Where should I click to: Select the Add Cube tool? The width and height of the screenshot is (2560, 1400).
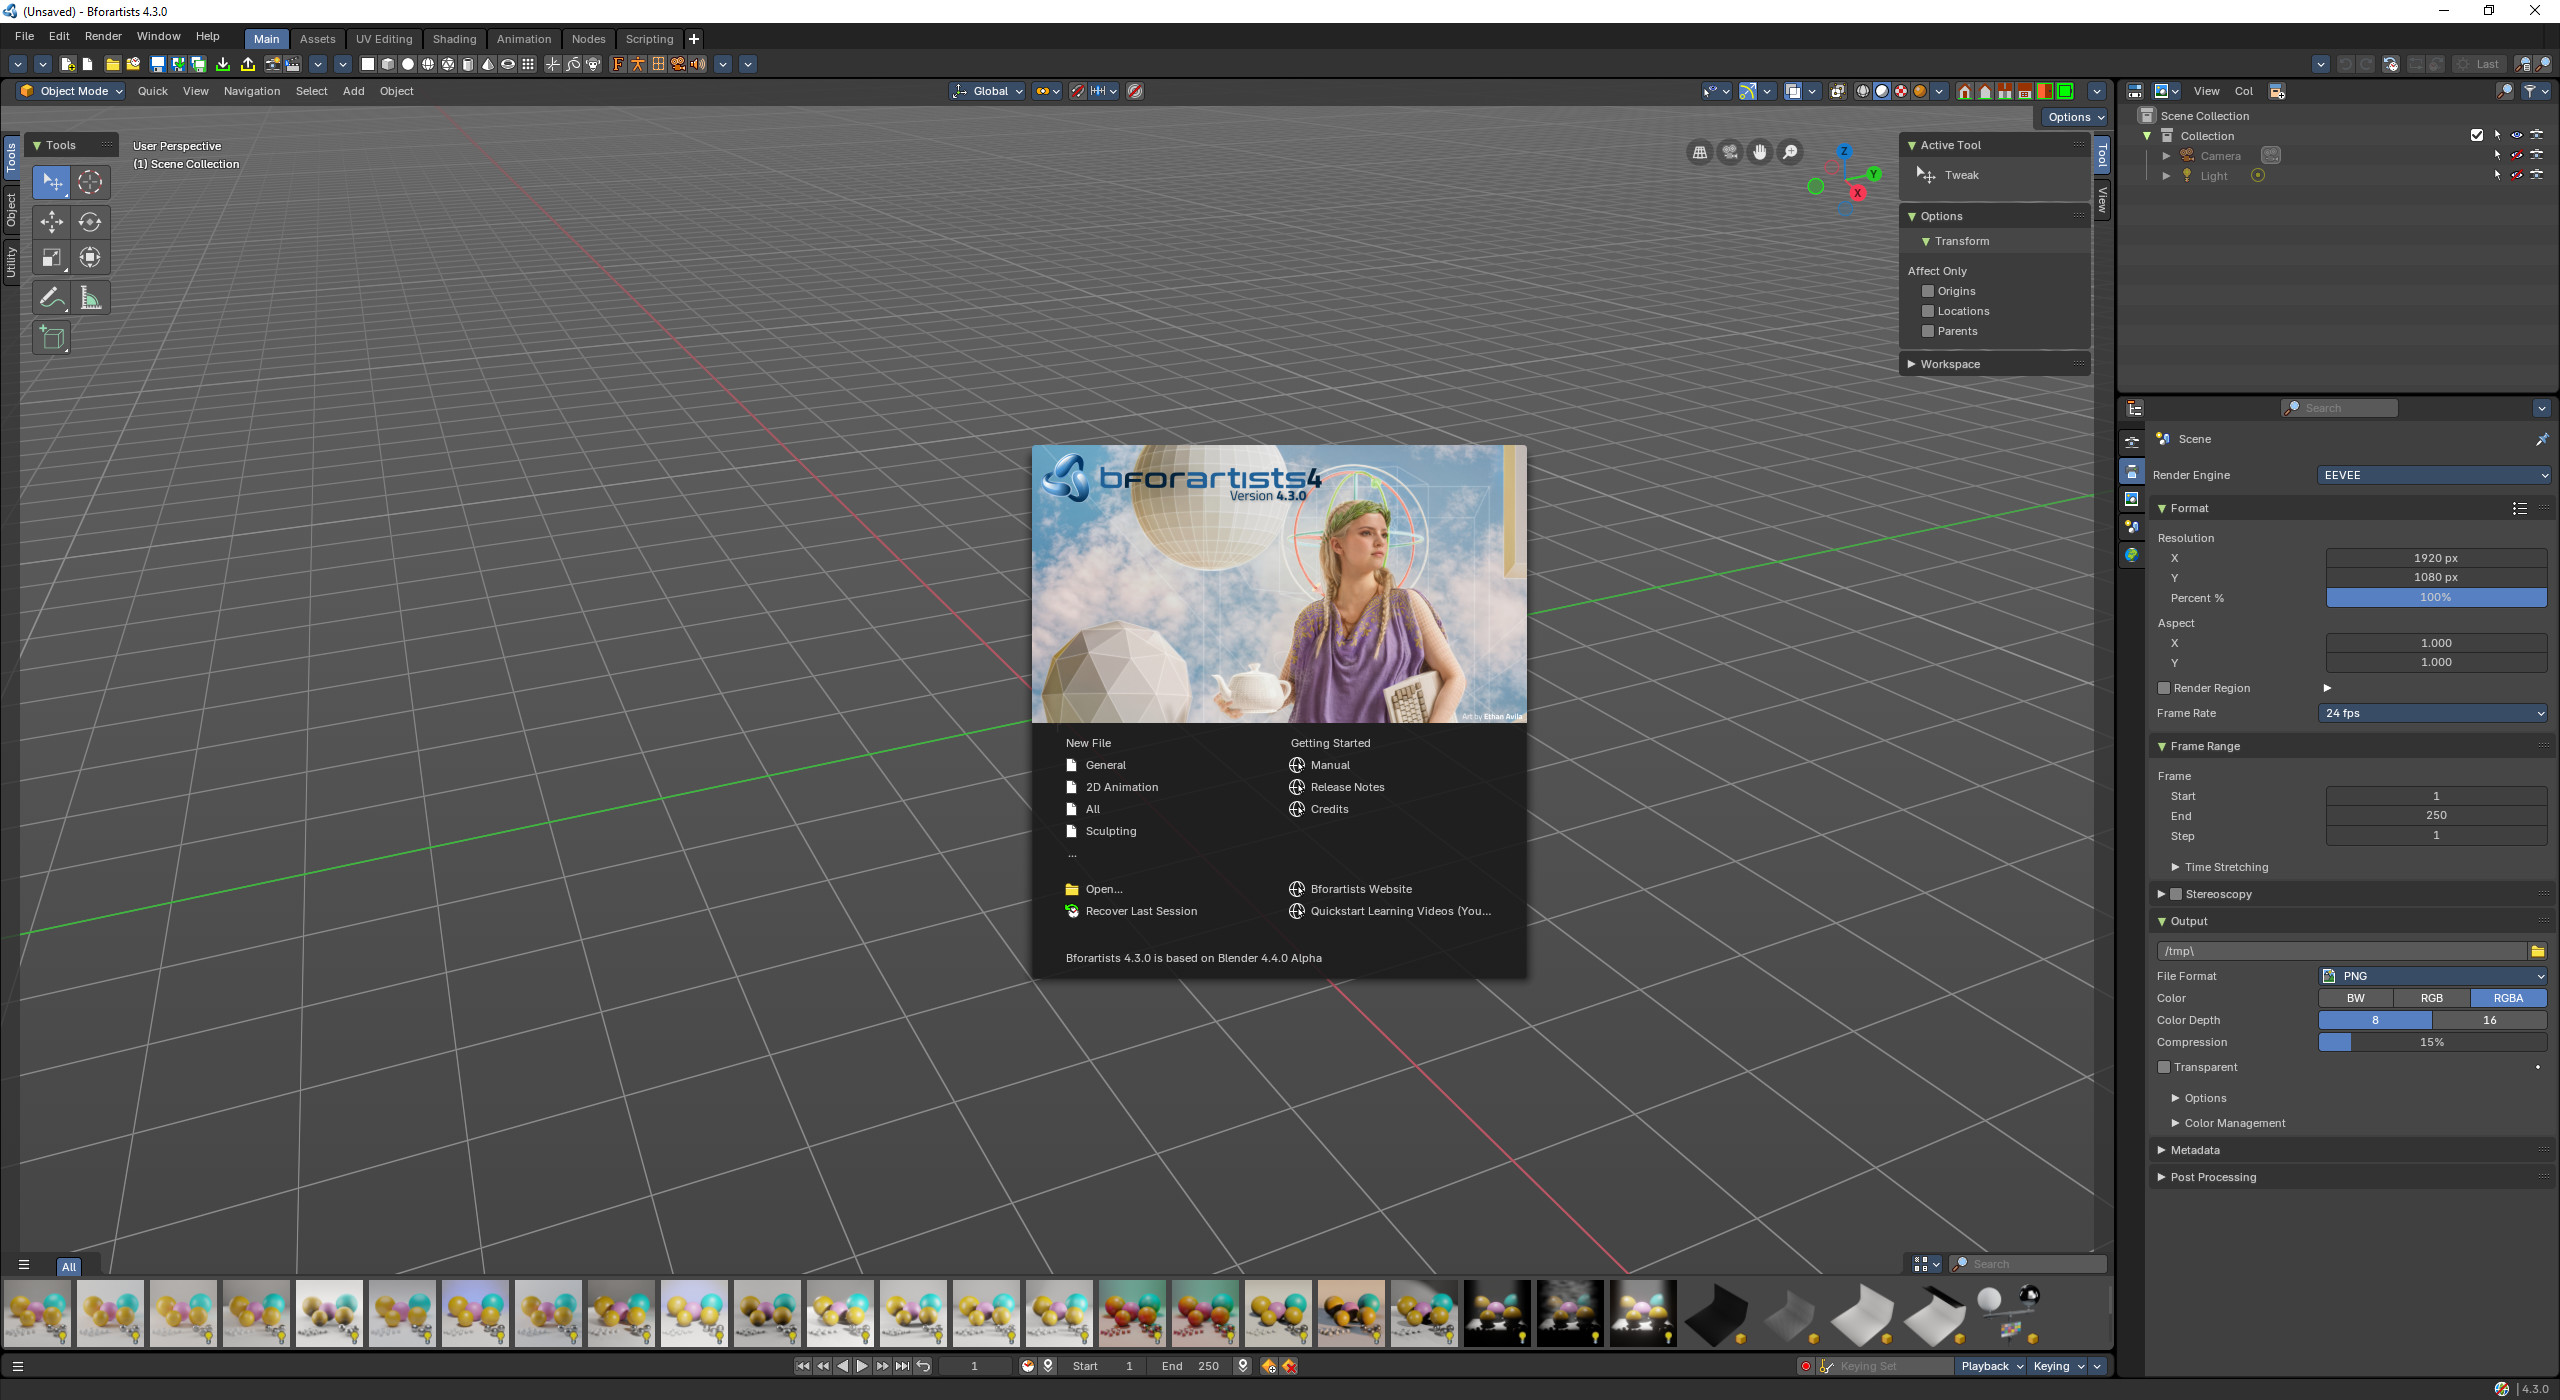51,338
